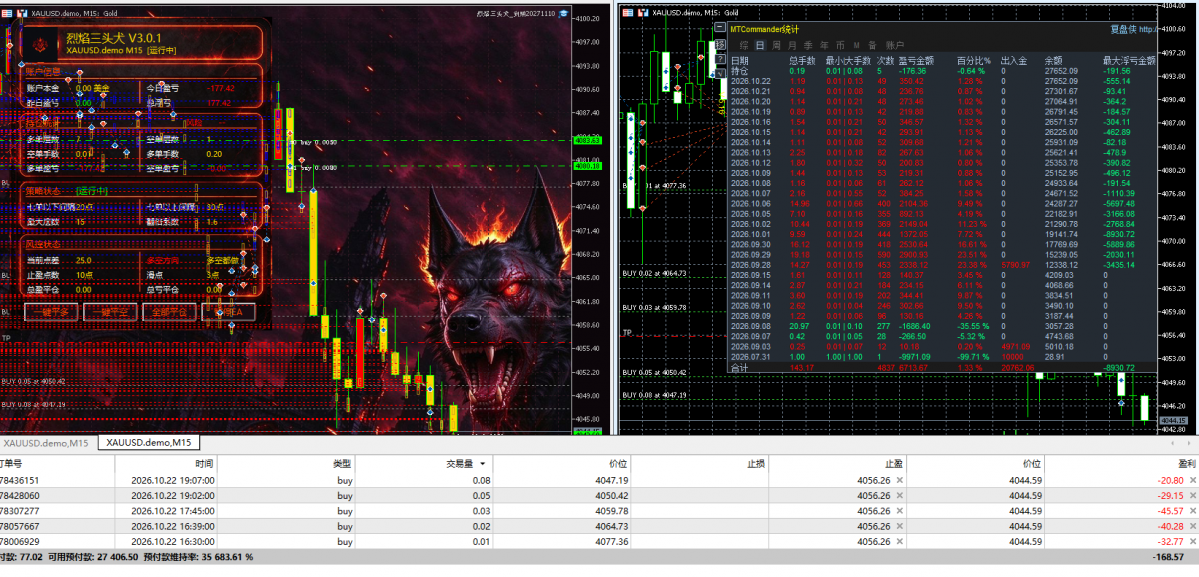This screenshot has height=577, width=1199.
Task: Click the 一键平多 close-longs button
Action: pyautogui.click(x=51, y=312)
